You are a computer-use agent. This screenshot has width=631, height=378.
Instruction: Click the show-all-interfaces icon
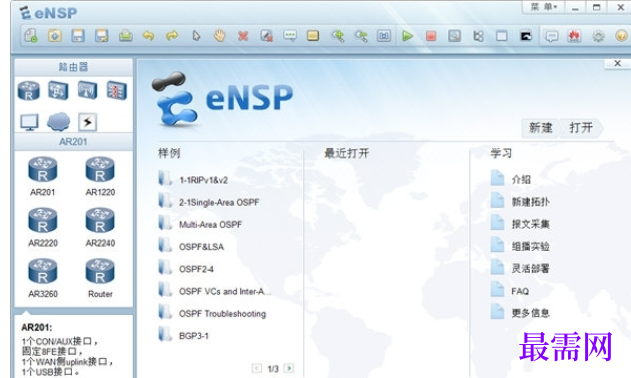(x=478, y=36)
